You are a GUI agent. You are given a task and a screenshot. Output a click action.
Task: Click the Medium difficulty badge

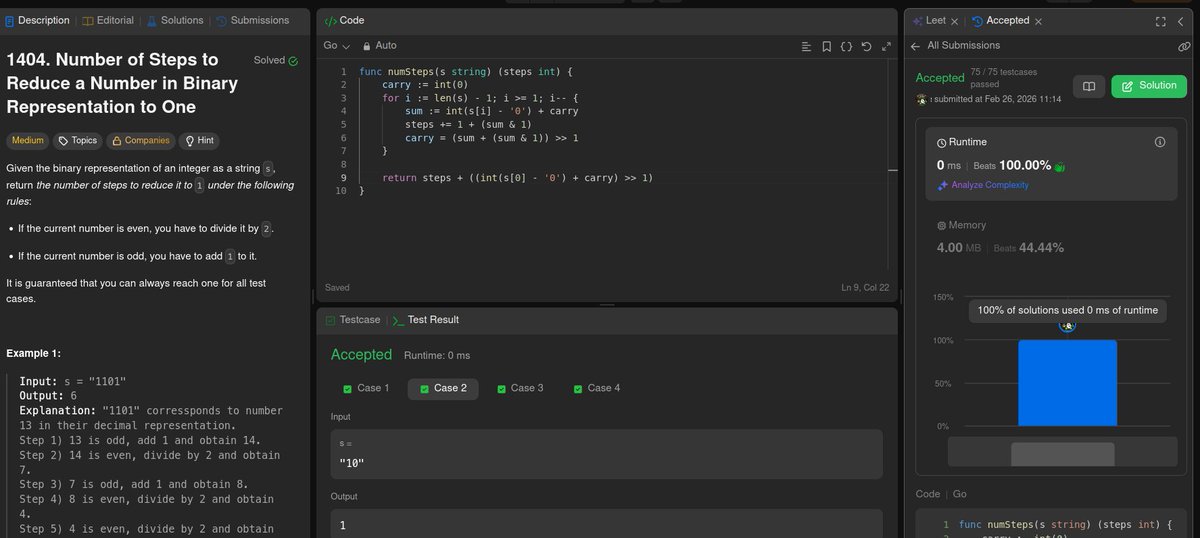[x=28, y=141]
